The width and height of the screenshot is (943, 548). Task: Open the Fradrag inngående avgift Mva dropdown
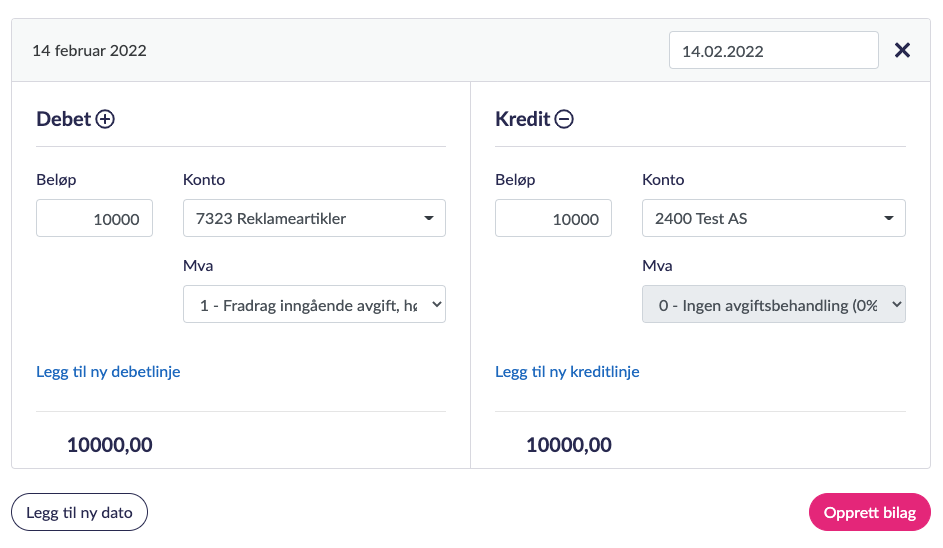point(314,305)
